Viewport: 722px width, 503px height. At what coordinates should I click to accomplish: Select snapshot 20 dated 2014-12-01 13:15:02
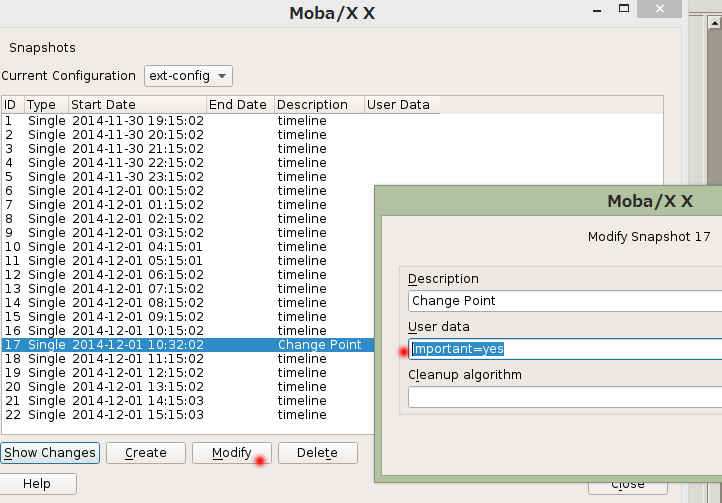(188, 386)
